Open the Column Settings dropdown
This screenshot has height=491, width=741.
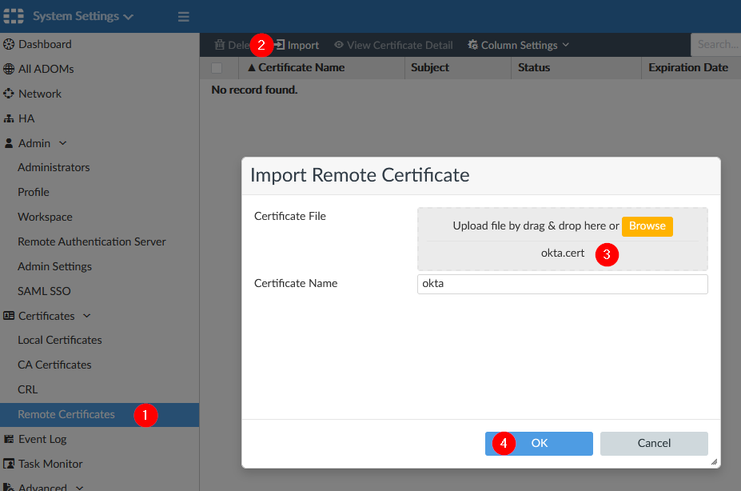coord(518,45)
